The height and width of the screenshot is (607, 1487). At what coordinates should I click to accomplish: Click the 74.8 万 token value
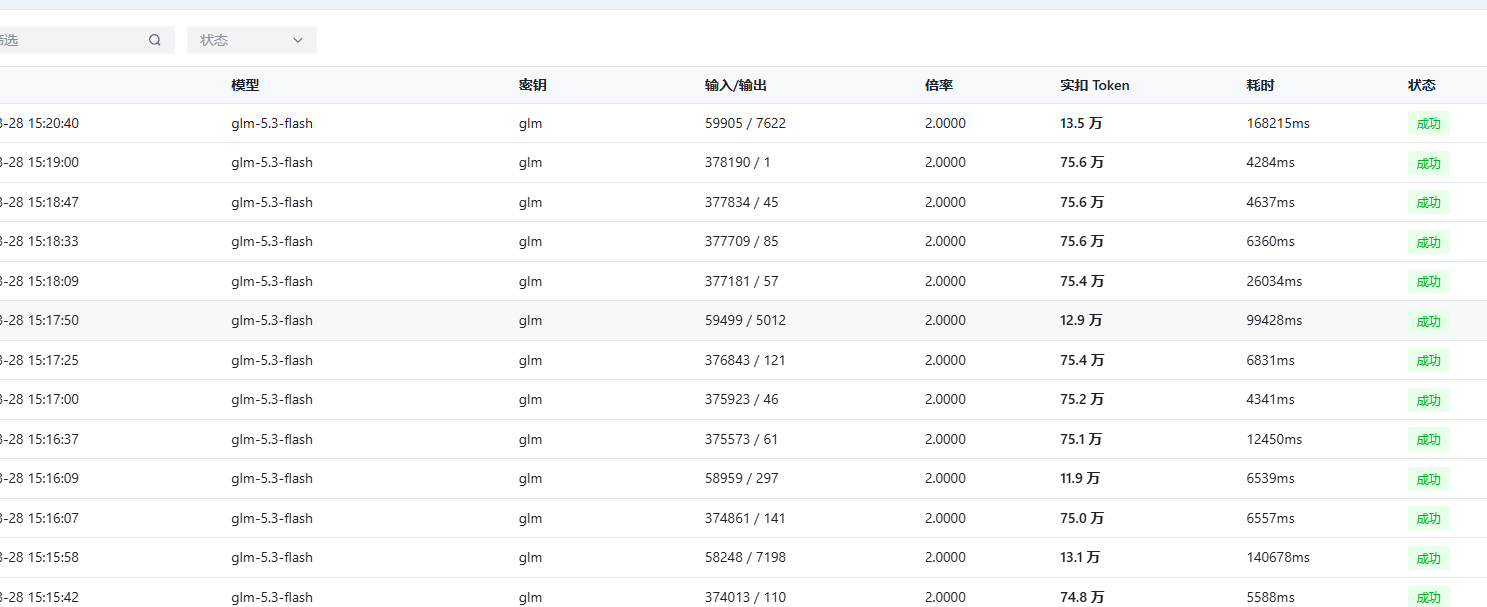point(1082,597)
